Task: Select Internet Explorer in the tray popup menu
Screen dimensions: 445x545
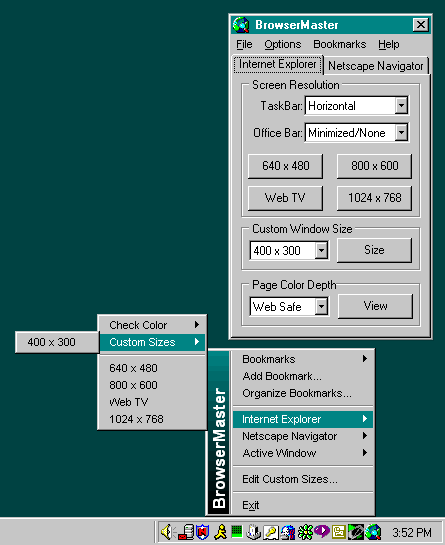Action: [303, 419]
